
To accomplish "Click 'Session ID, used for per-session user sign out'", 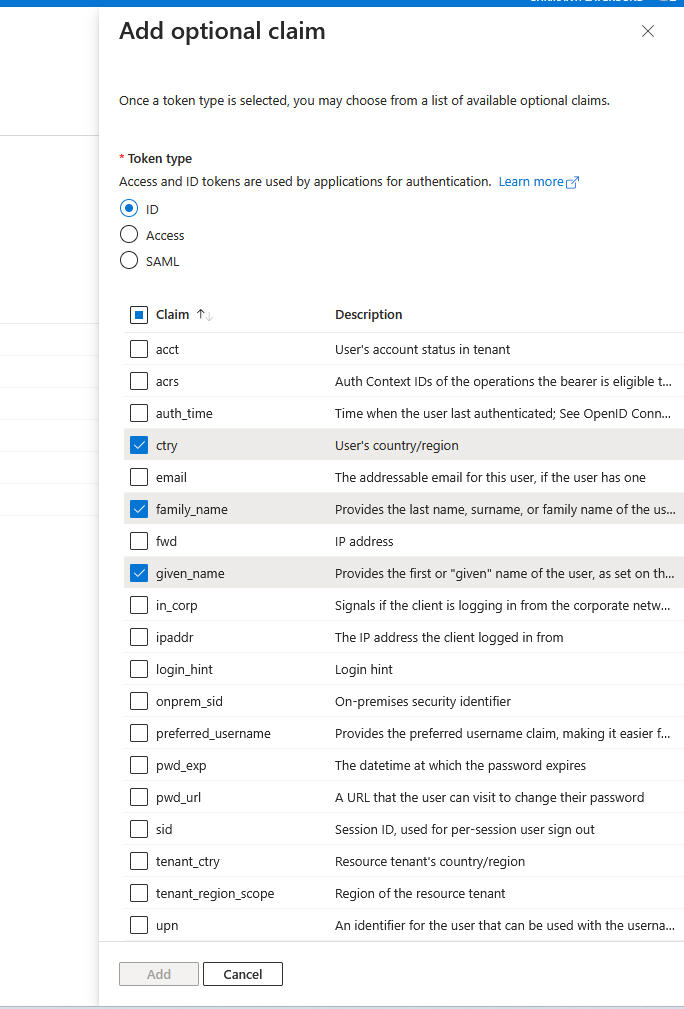I will point(465,829).
